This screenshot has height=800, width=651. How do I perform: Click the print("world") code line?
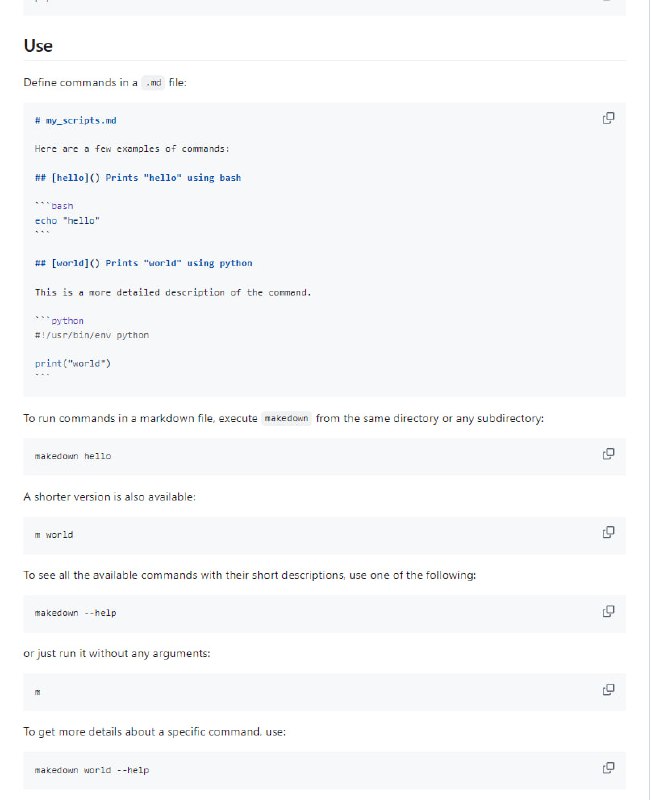(72, 363)
